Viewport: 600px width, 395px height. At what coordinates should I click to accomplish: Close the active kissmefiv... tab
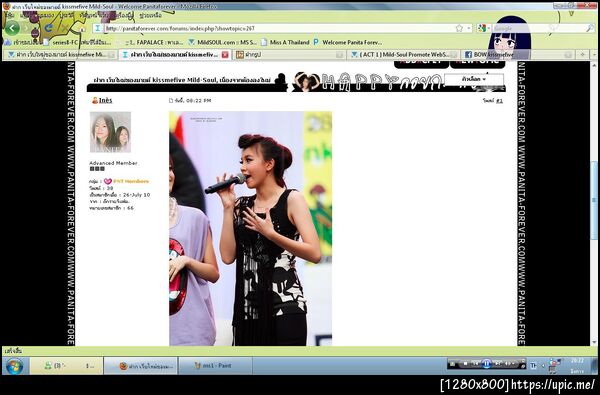pyautogui.click(x=225, y=55)
